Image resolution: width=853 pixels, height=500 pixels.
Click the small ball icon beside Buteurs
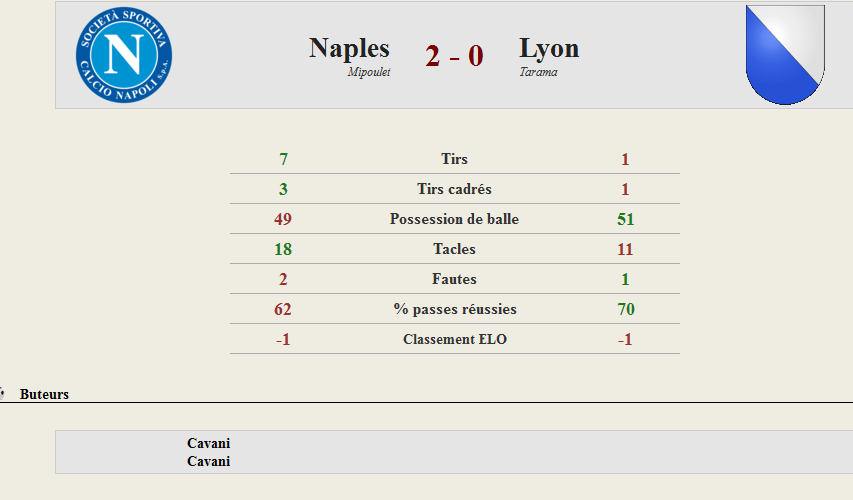click(2, 393)
